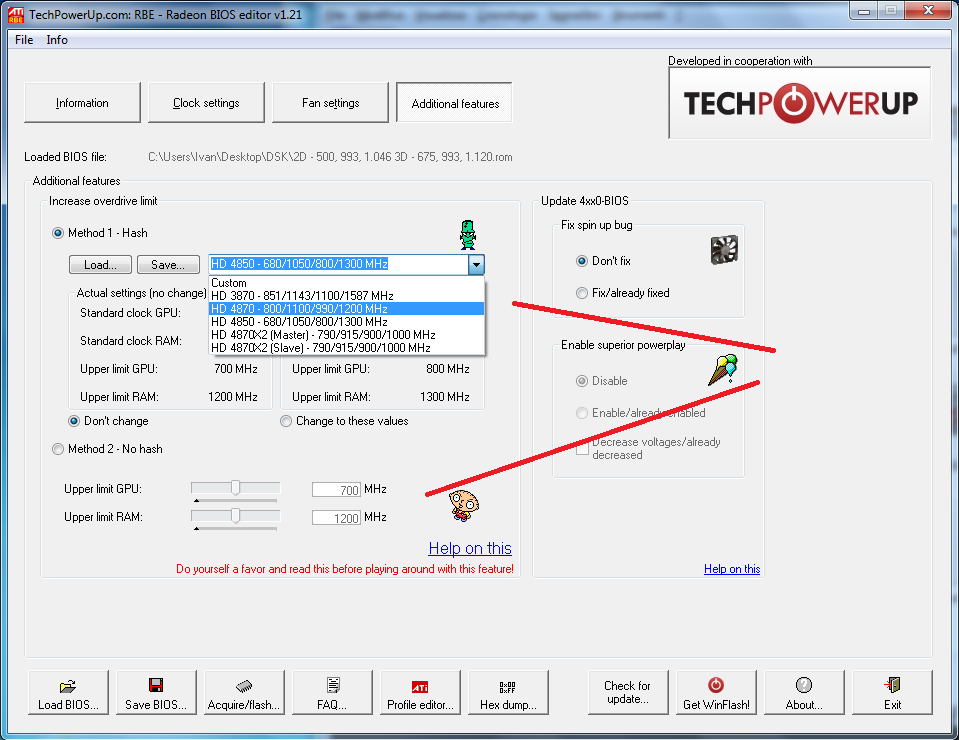
Task: Click the Upper limit RAM value field
Action: coord(336,518)
